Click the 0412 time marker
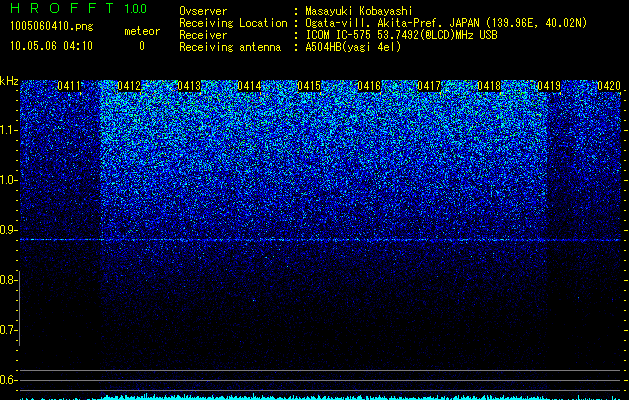 (x=129, y=86)
